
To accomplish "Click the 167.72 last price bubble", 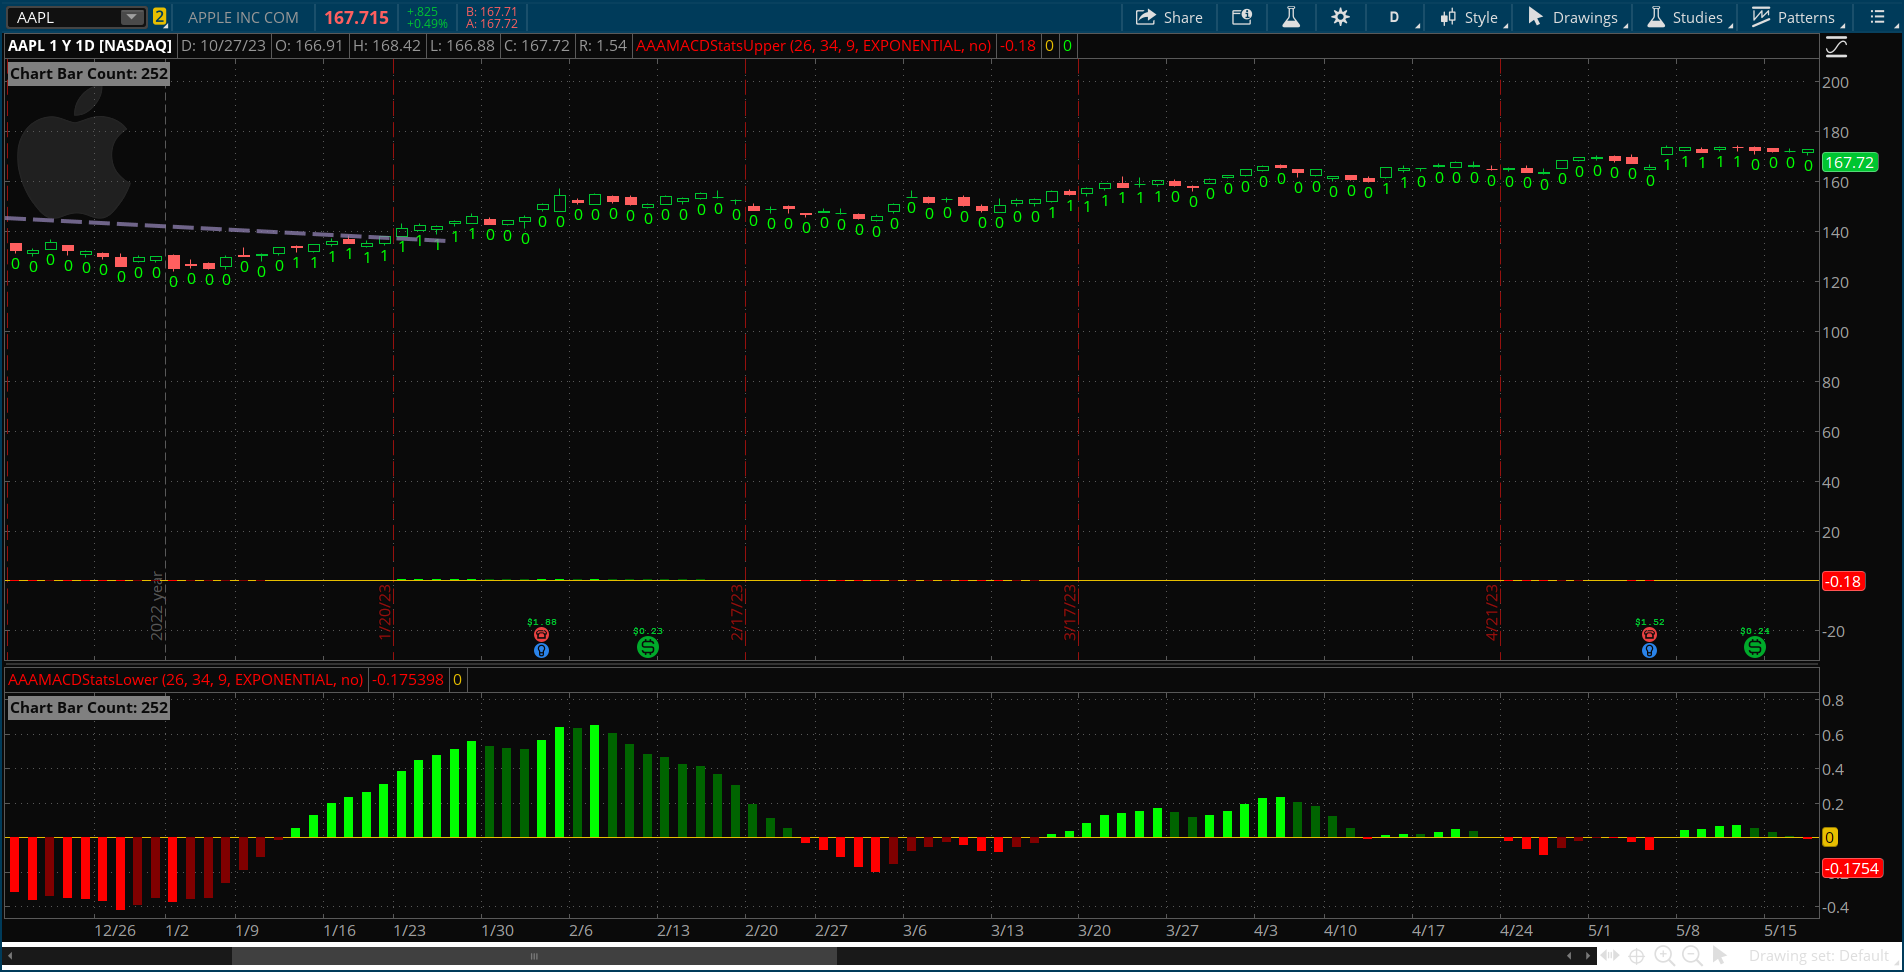I will [1849, 162].
